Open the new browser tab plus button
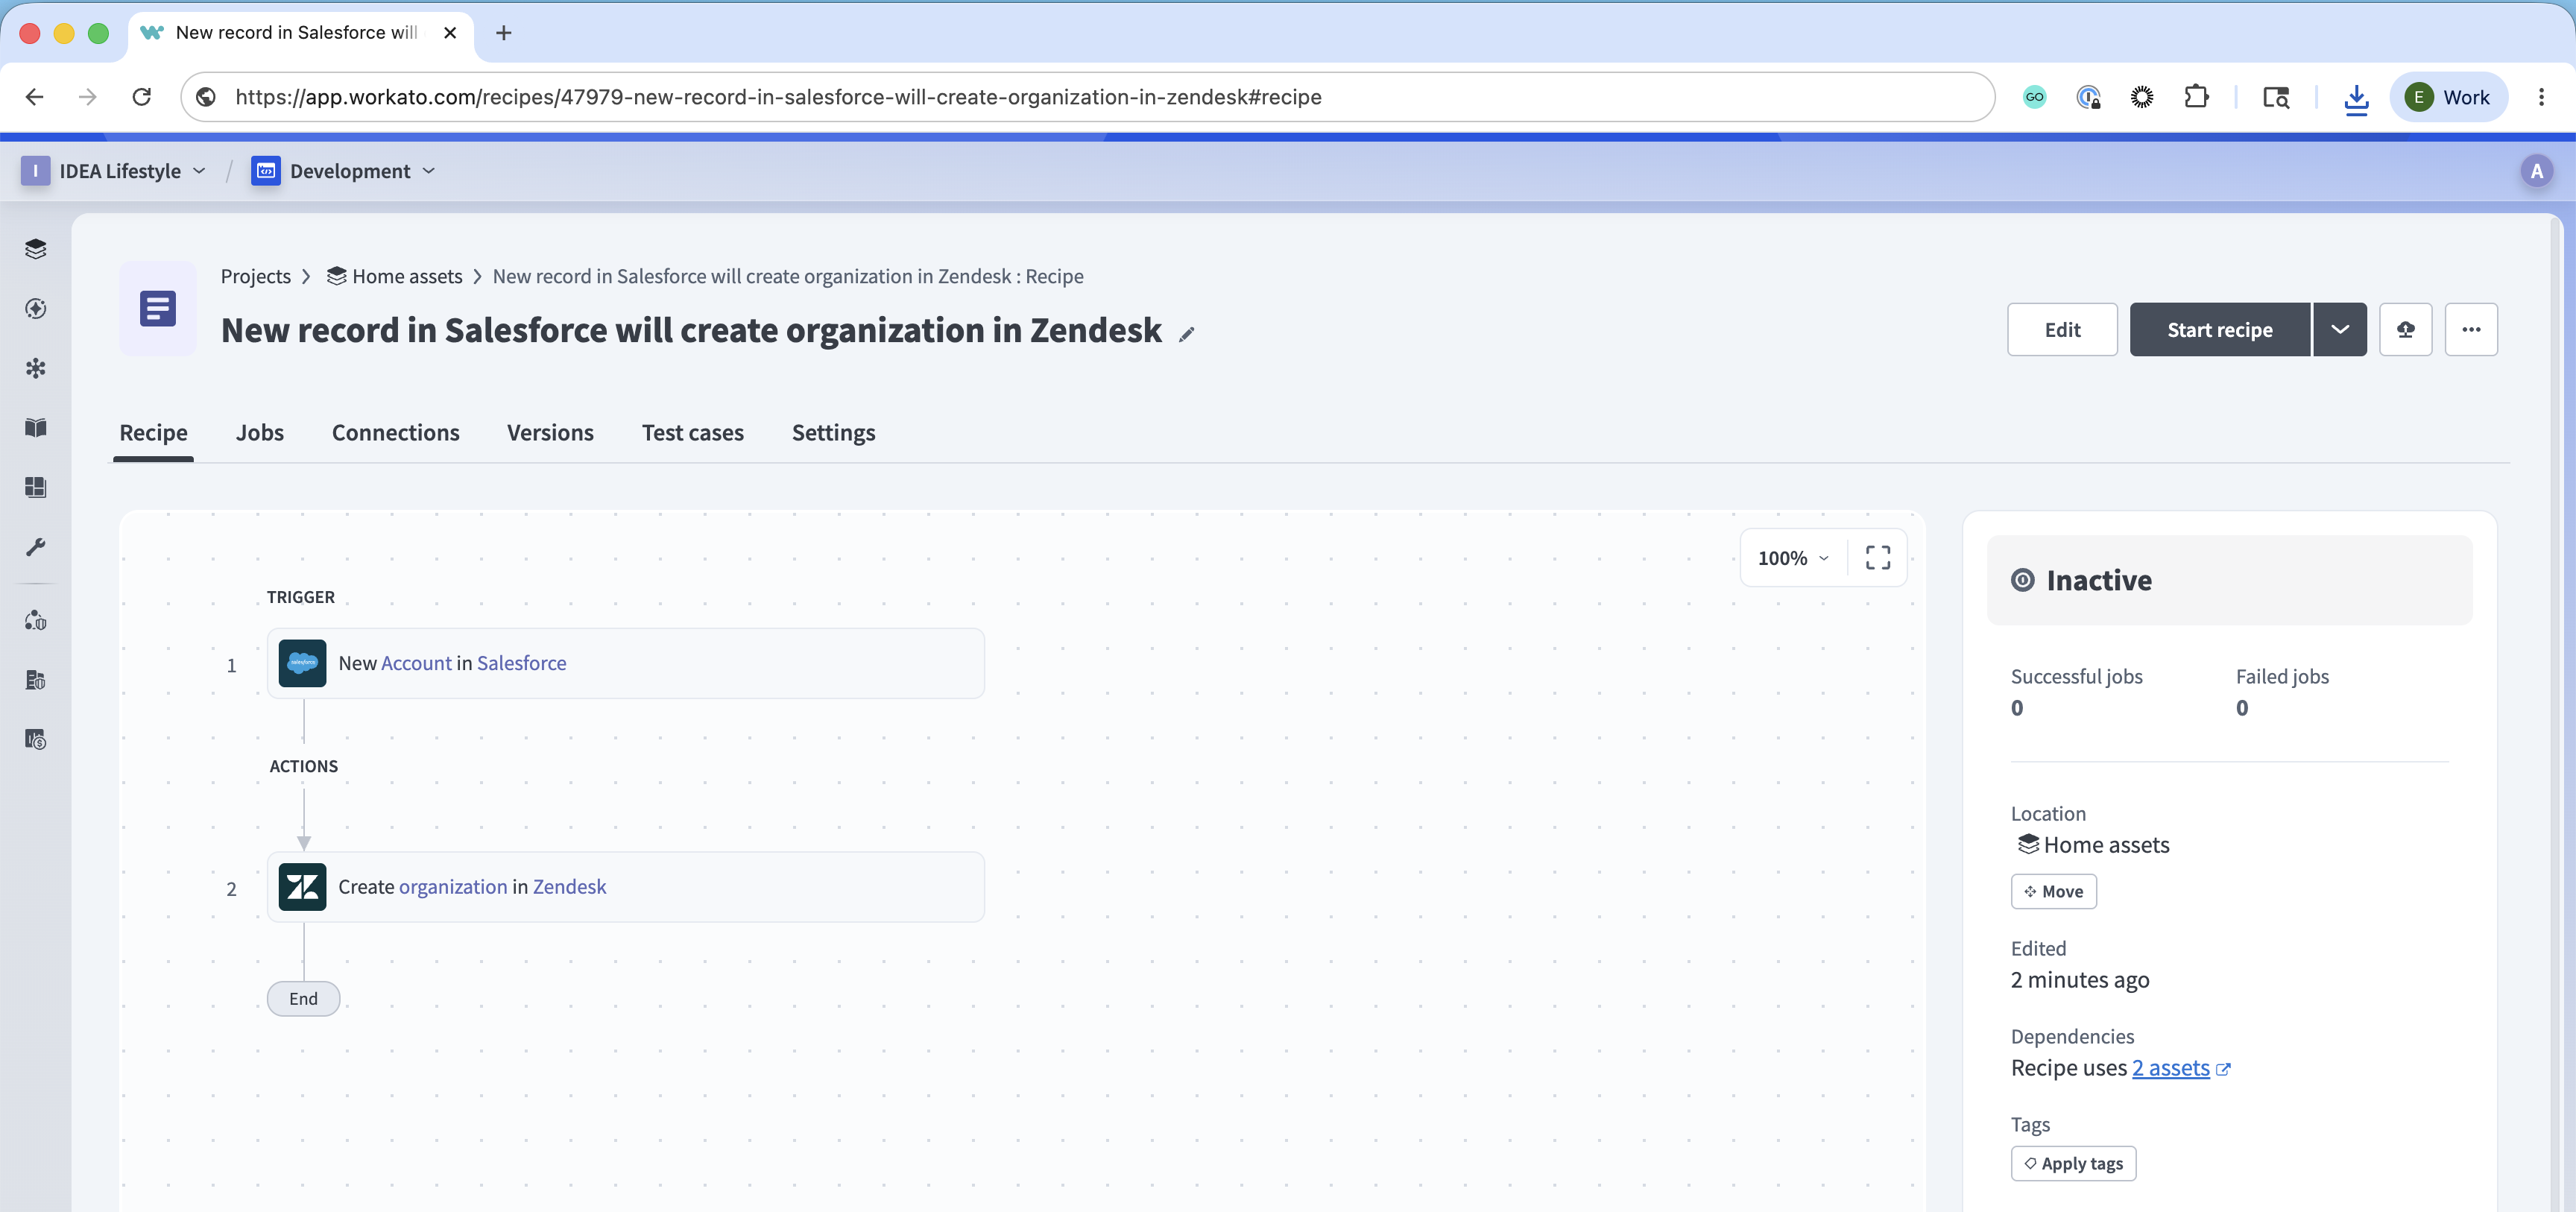The height and width of the screenshot is (1212, 2576). pyautogui.click(x=504, y=33)
